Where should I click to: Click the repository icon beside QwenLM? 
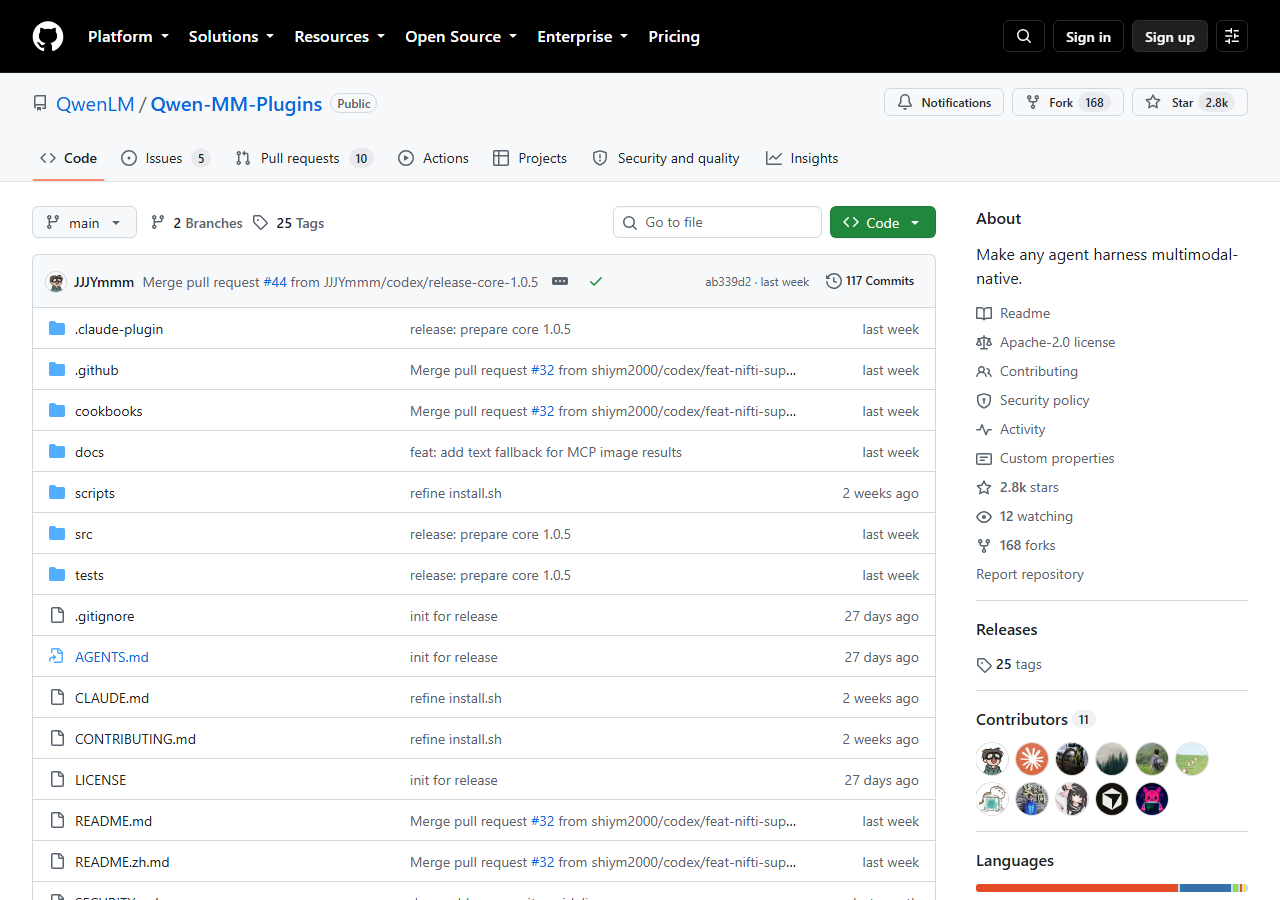pyautogui.click(x=40, y=103)
